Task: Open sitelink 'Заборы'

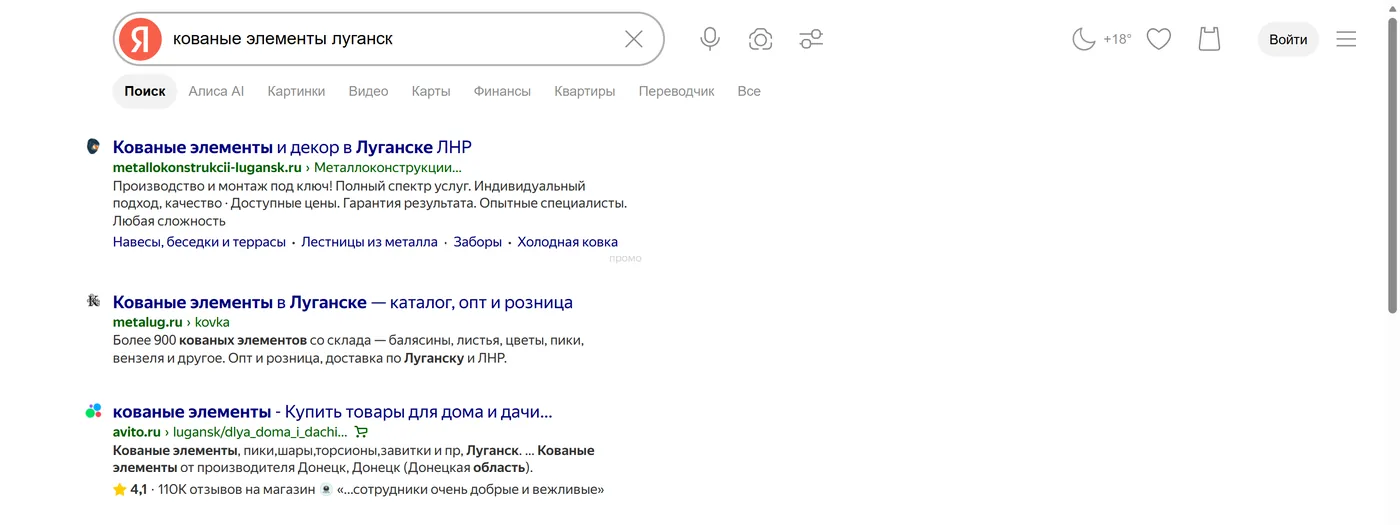Action: pyautogui.click(x=478, y=242)
